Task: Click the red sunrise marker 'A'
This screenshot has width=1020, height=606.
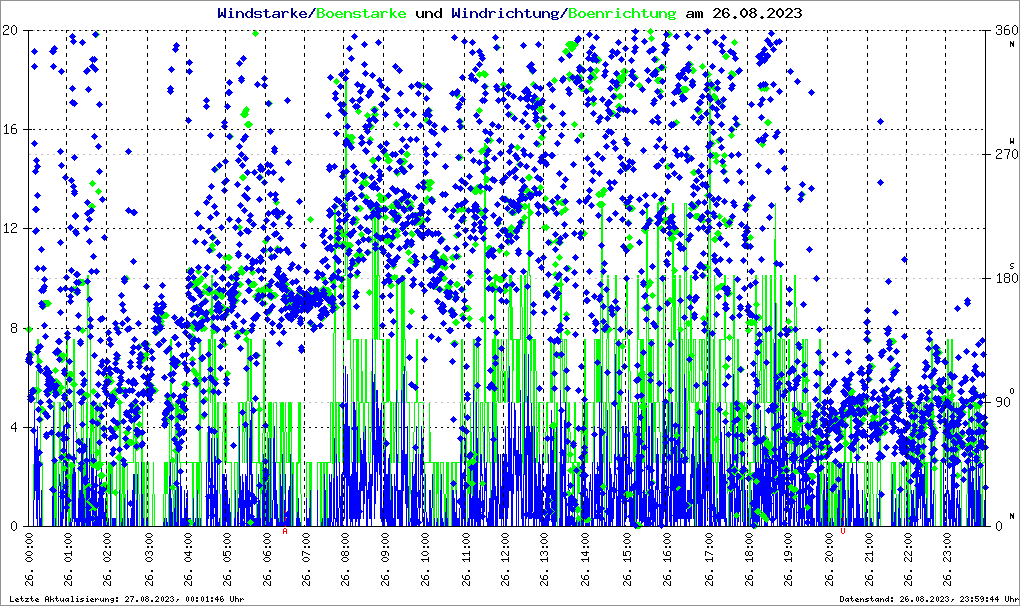Action: 285,531
